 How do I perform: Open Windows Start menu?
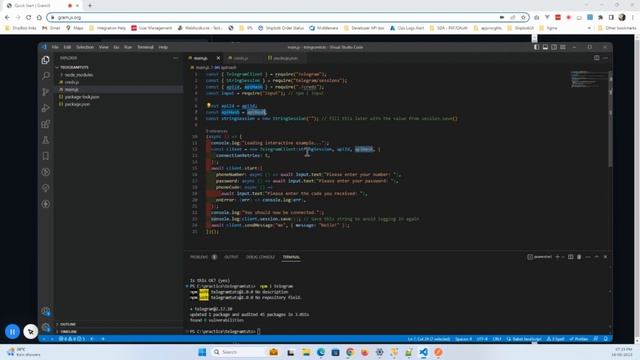point(202,352)
